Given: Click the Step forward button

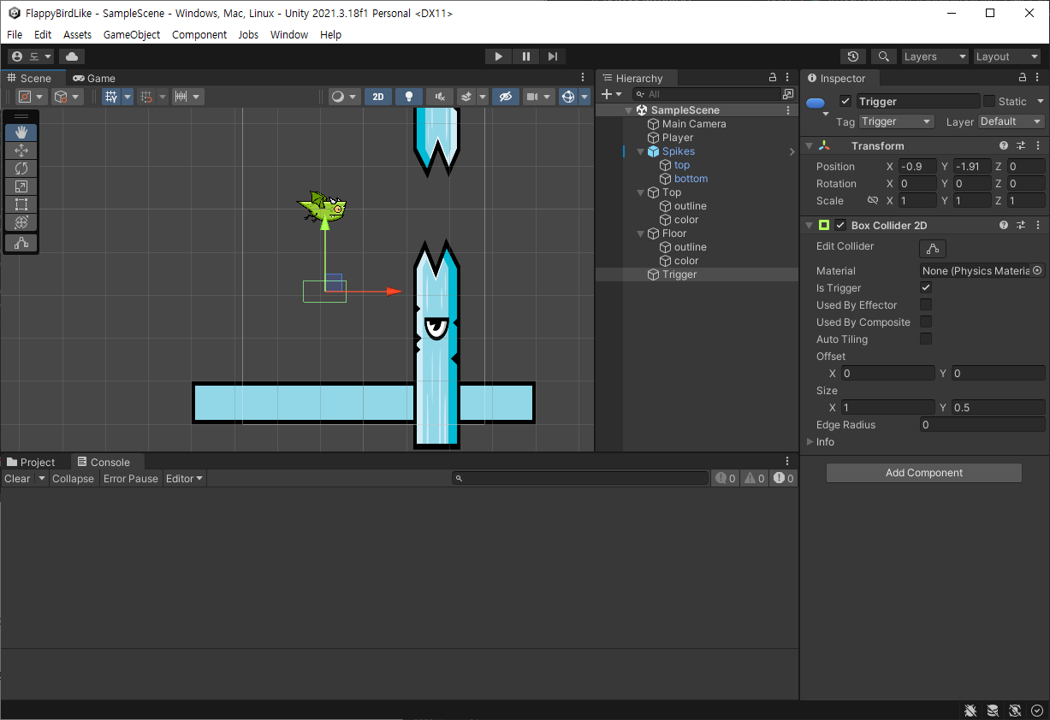Looking at the screenshot, I should pyautogui.click(x=552, y=56).
